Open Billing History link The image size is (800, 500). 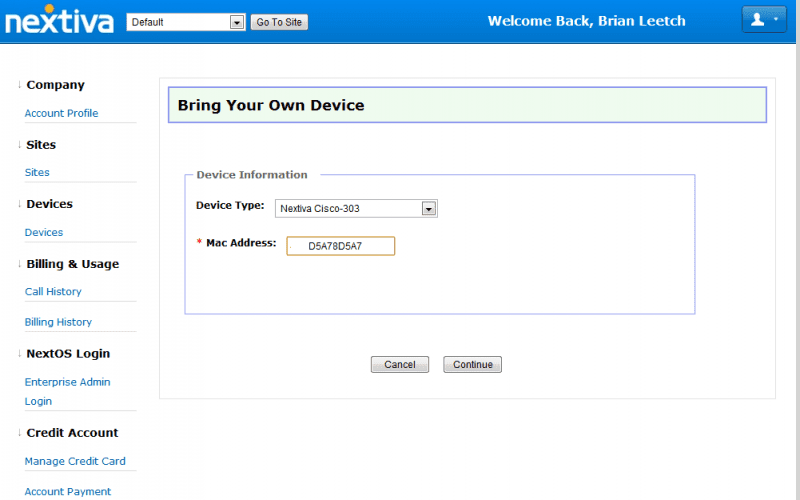[x=58, y=322]
